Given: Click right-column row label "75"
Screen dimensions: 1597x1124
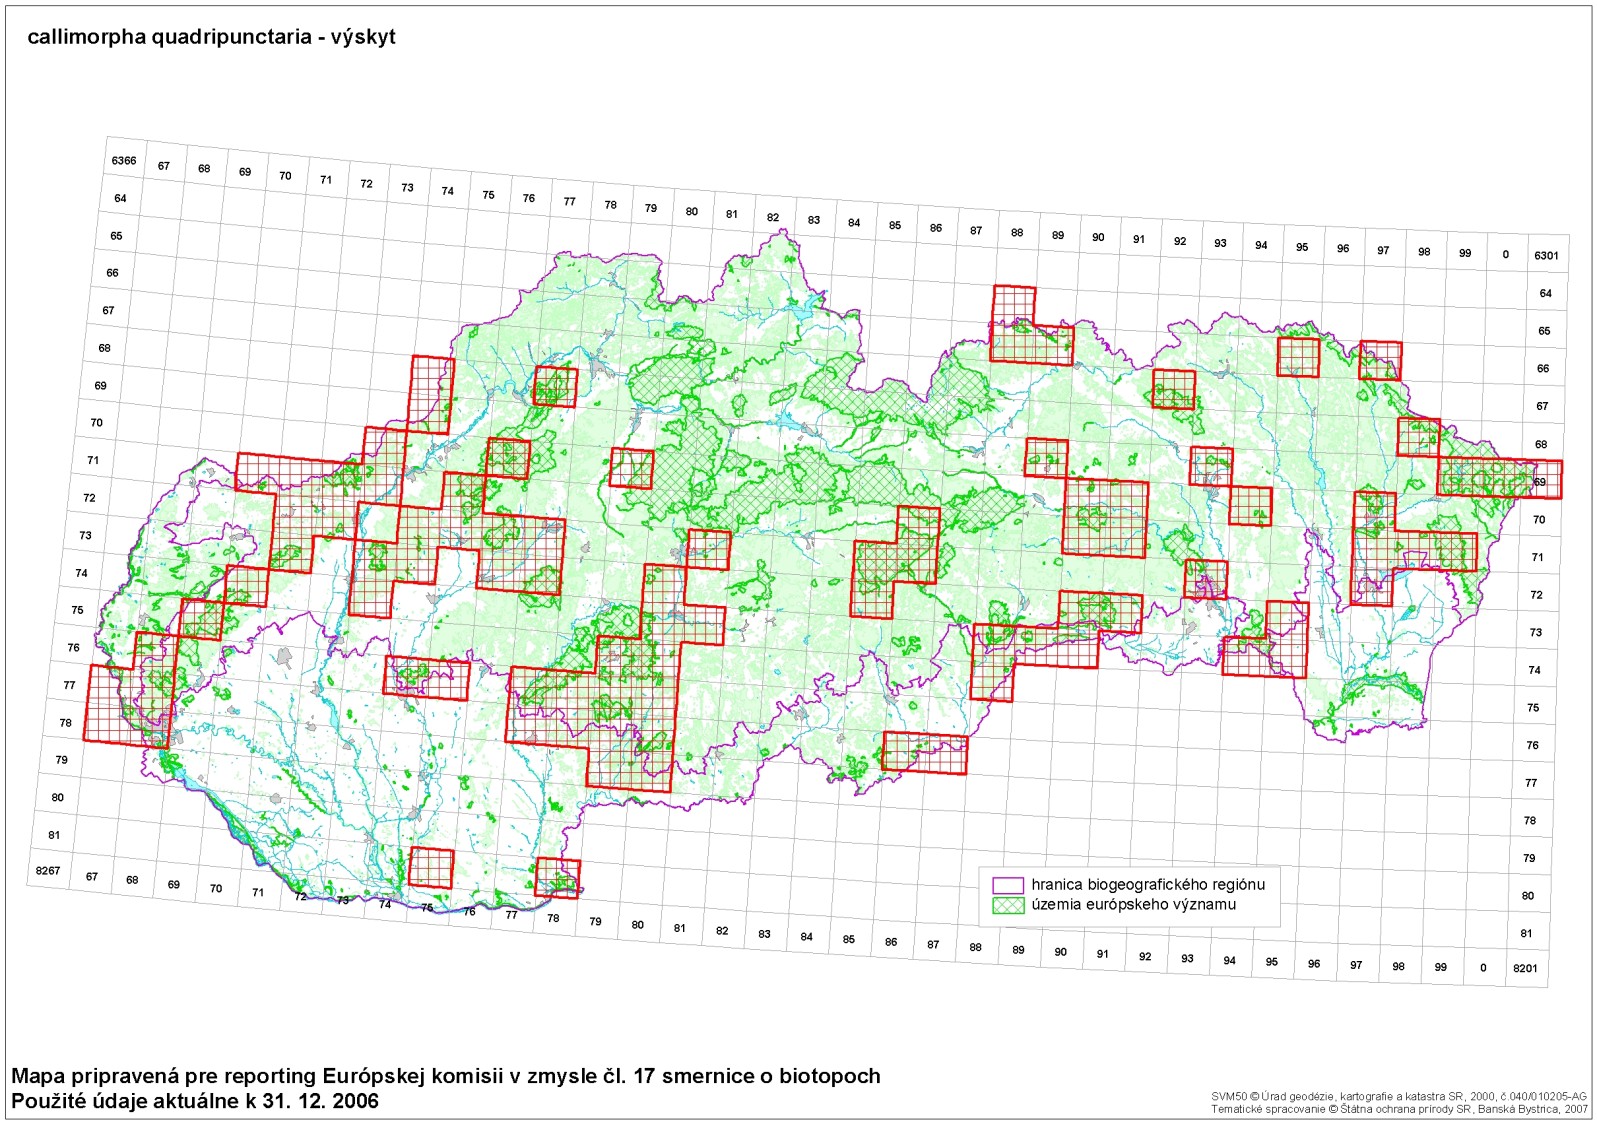Looking at the screenshot, I should (1533, 708).
